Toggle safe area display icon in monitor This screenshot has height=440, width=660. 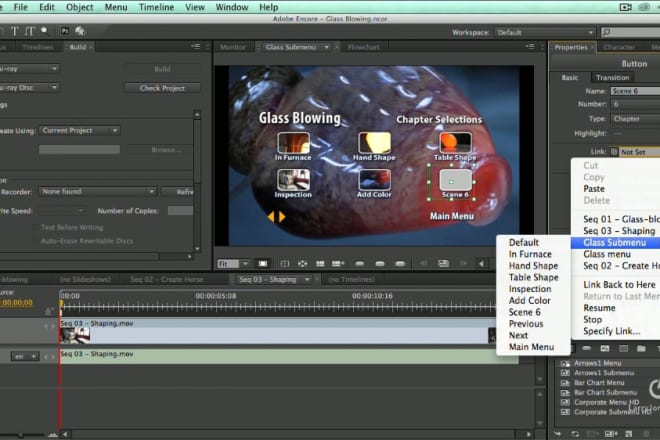click(285, 264)
